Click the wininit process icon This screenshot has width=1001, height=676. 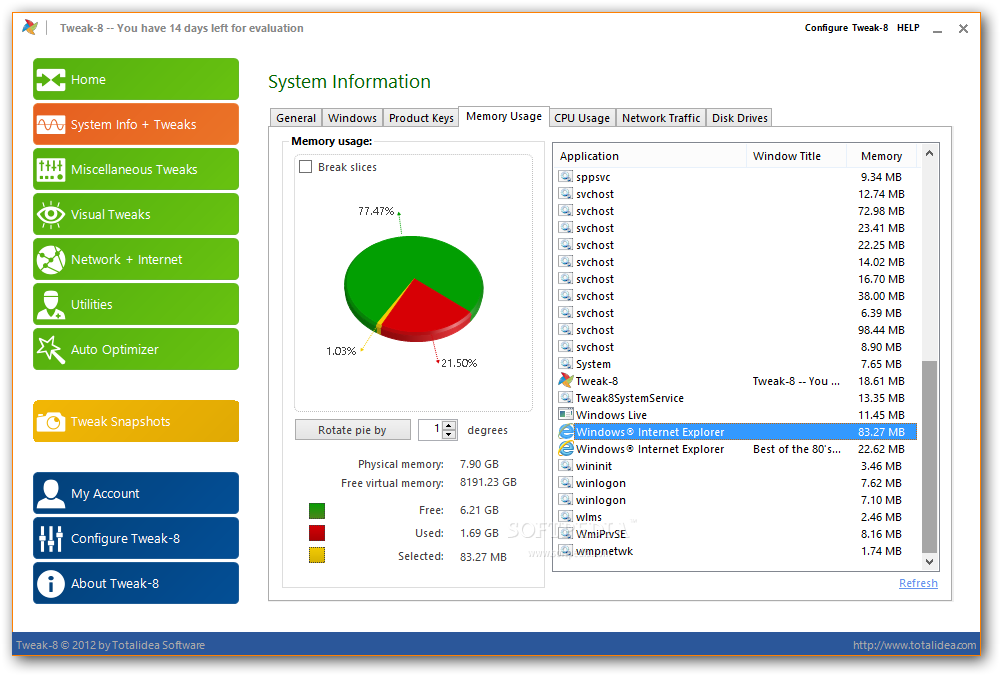(566, 465)
